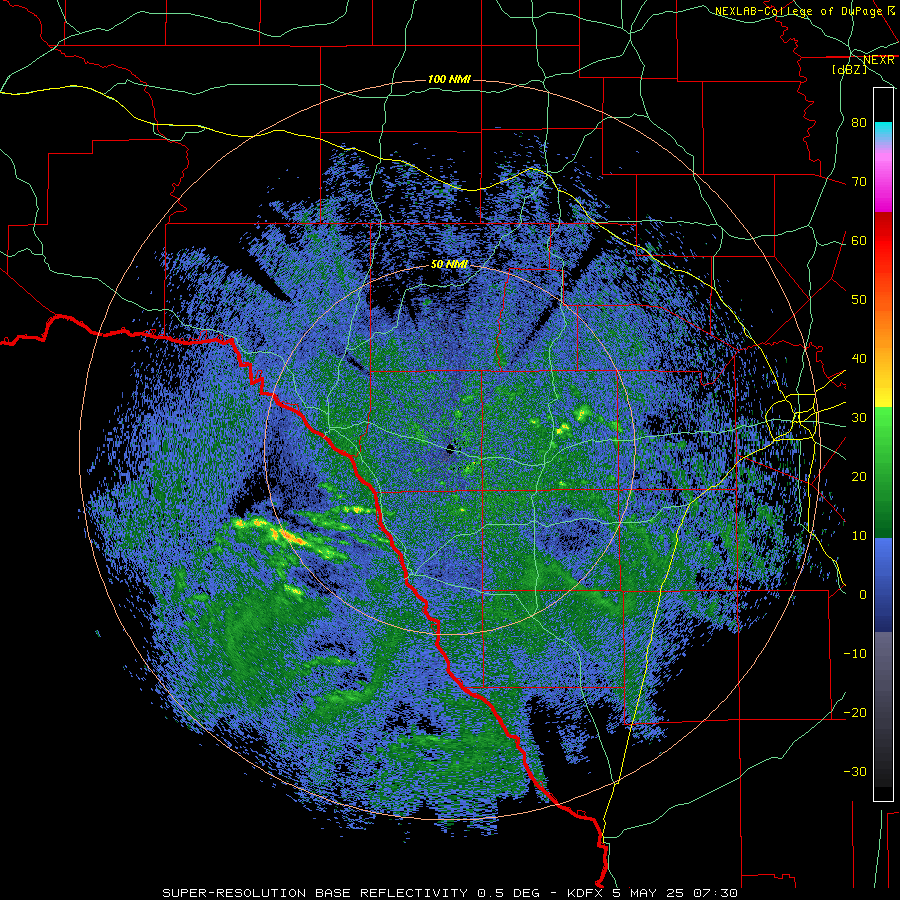Viewport: 900px width, 900px height.
Task: Click the 40 value on the dBZ scale
Action: click(x=859, y=359)
